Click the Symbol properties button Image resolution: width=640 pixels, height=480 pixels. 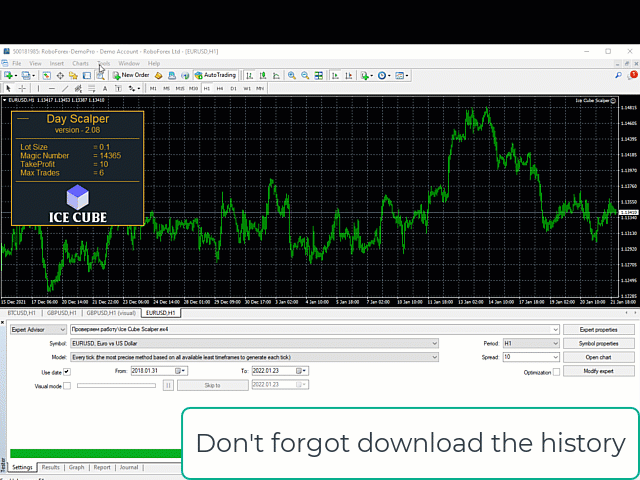click(x=599, y=343)
